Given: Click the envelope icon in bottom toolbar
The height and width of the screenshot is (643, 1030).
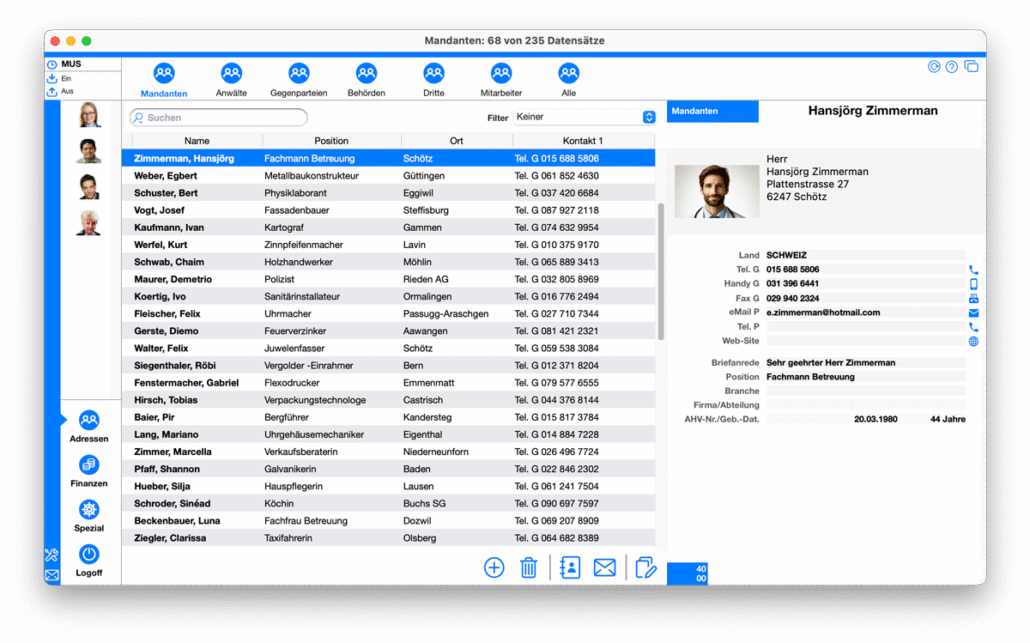Looking at the screenshot, I should coord(604,568).
